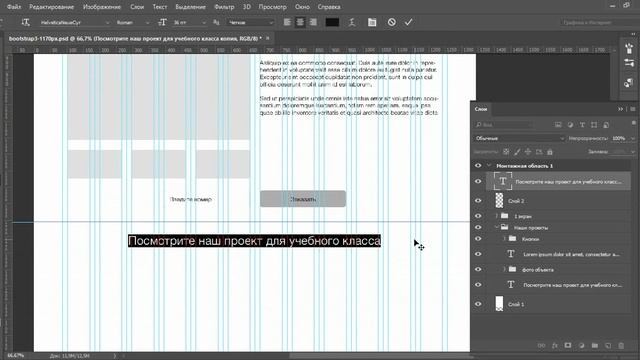
Task: Click zoom level field 66,67%
Action: (x=16, y=356)
